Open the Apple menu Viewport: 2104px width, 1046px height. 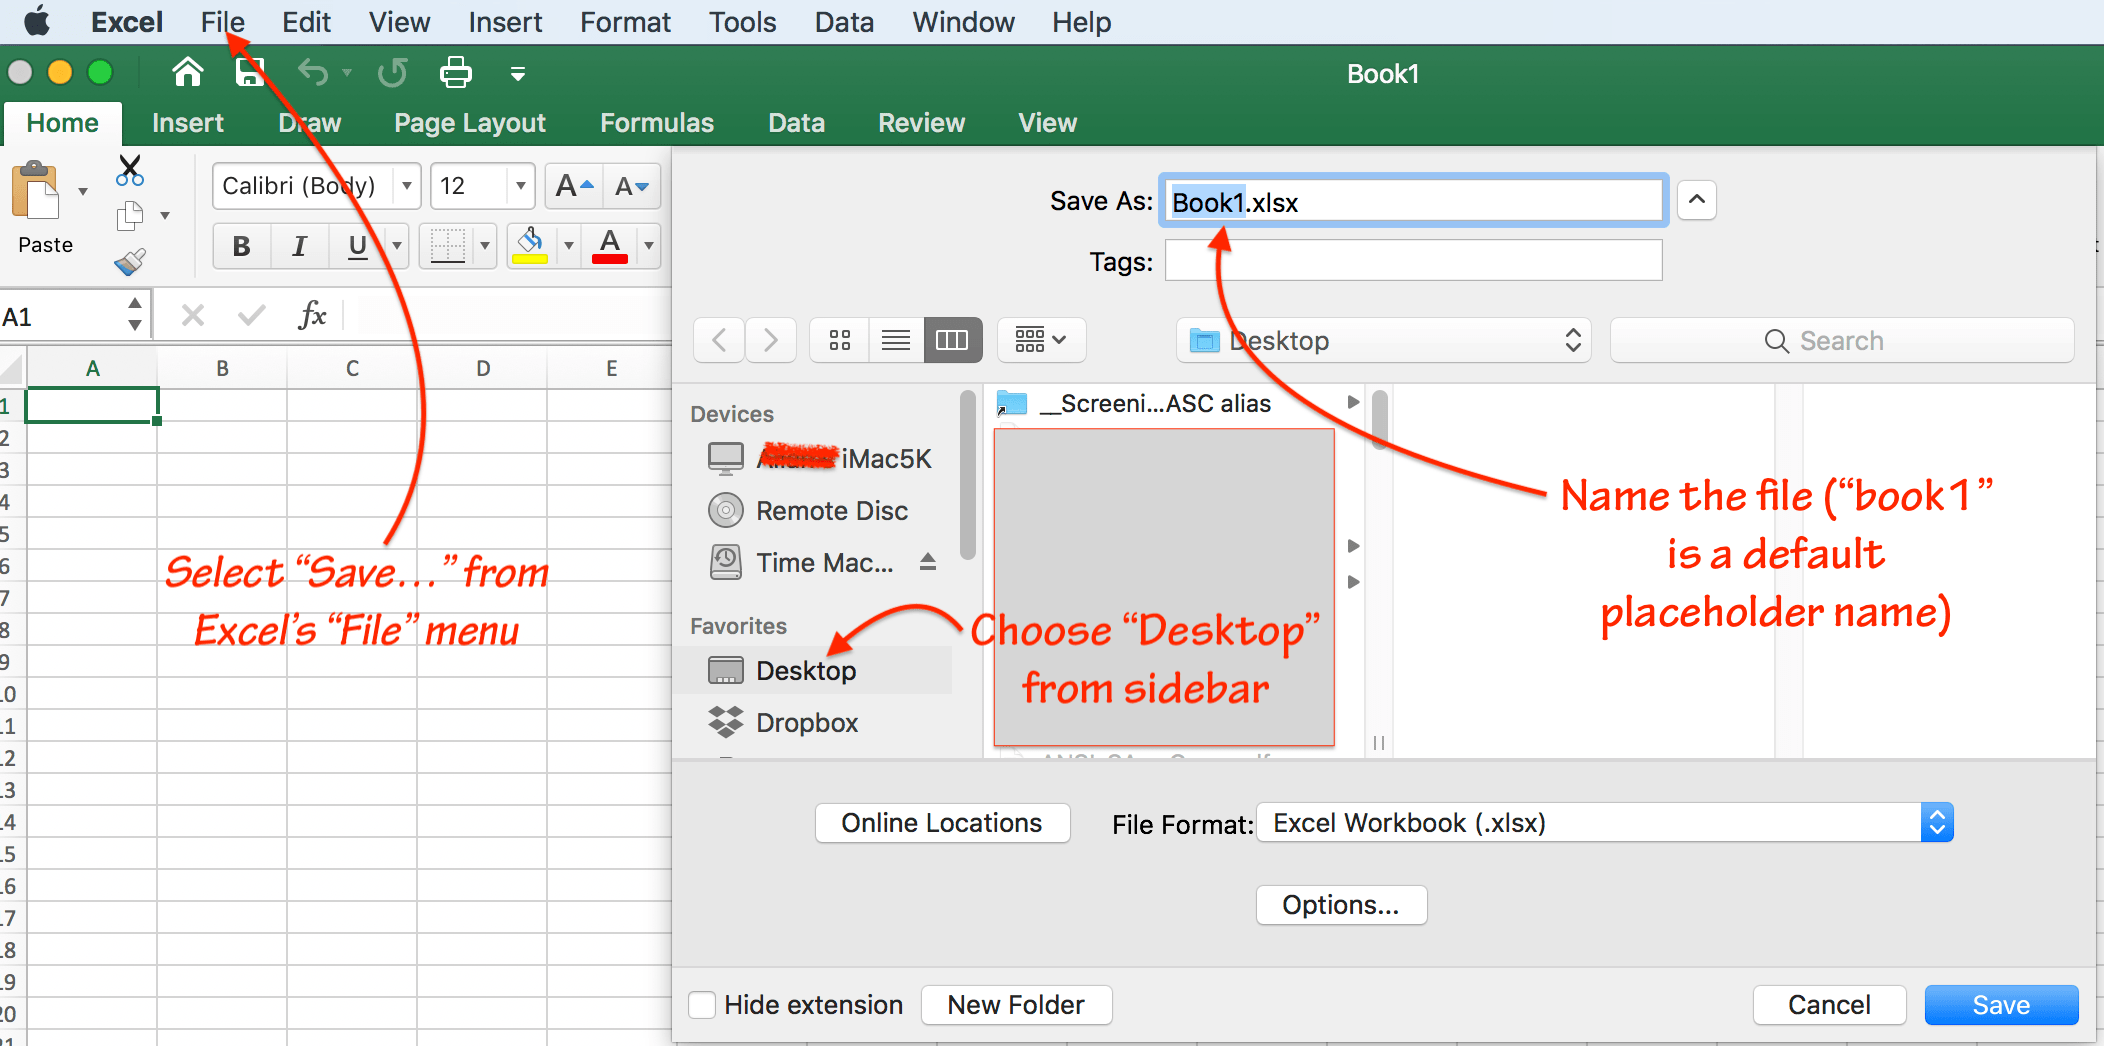(37, 21)
